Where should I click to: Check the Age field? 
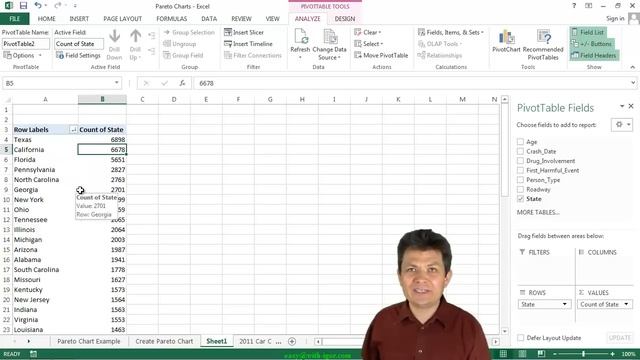520,142
